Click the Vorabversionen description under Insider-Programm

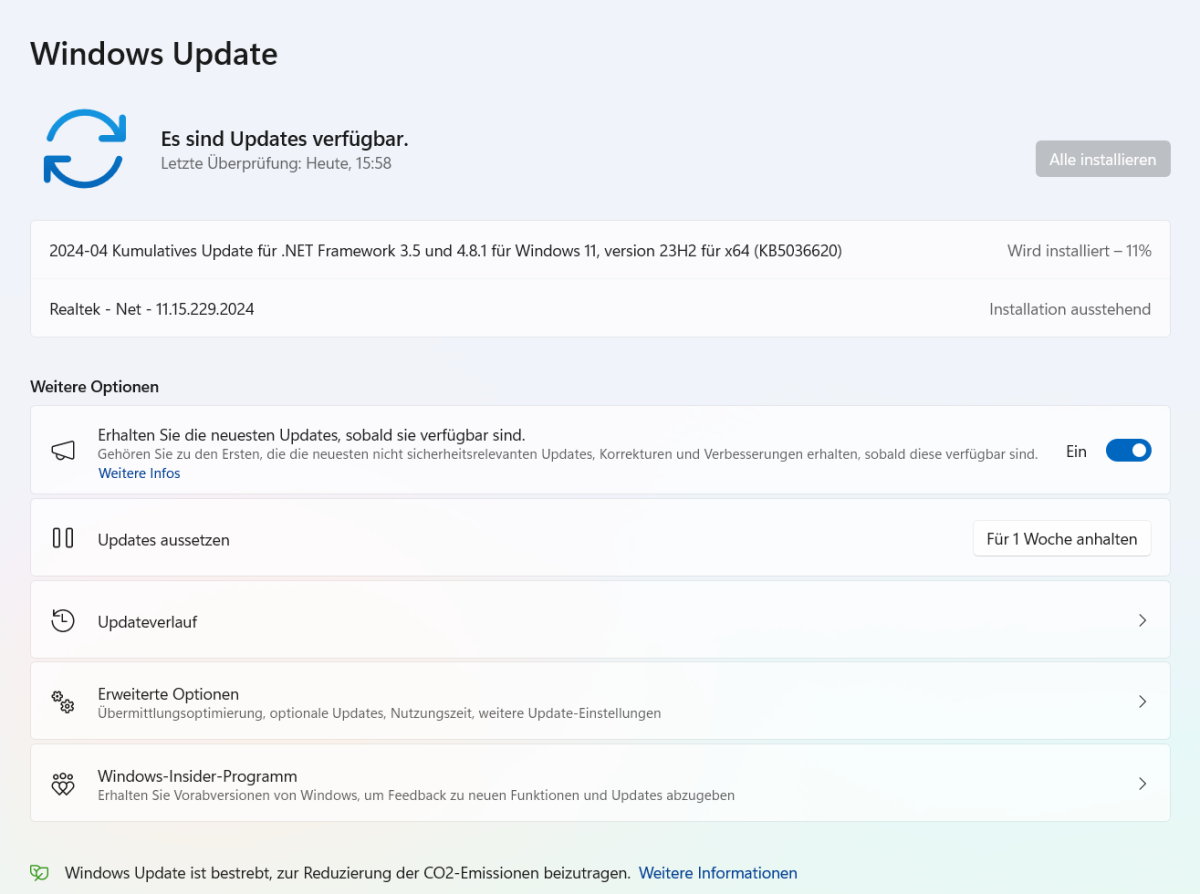[x=416, y=796]
